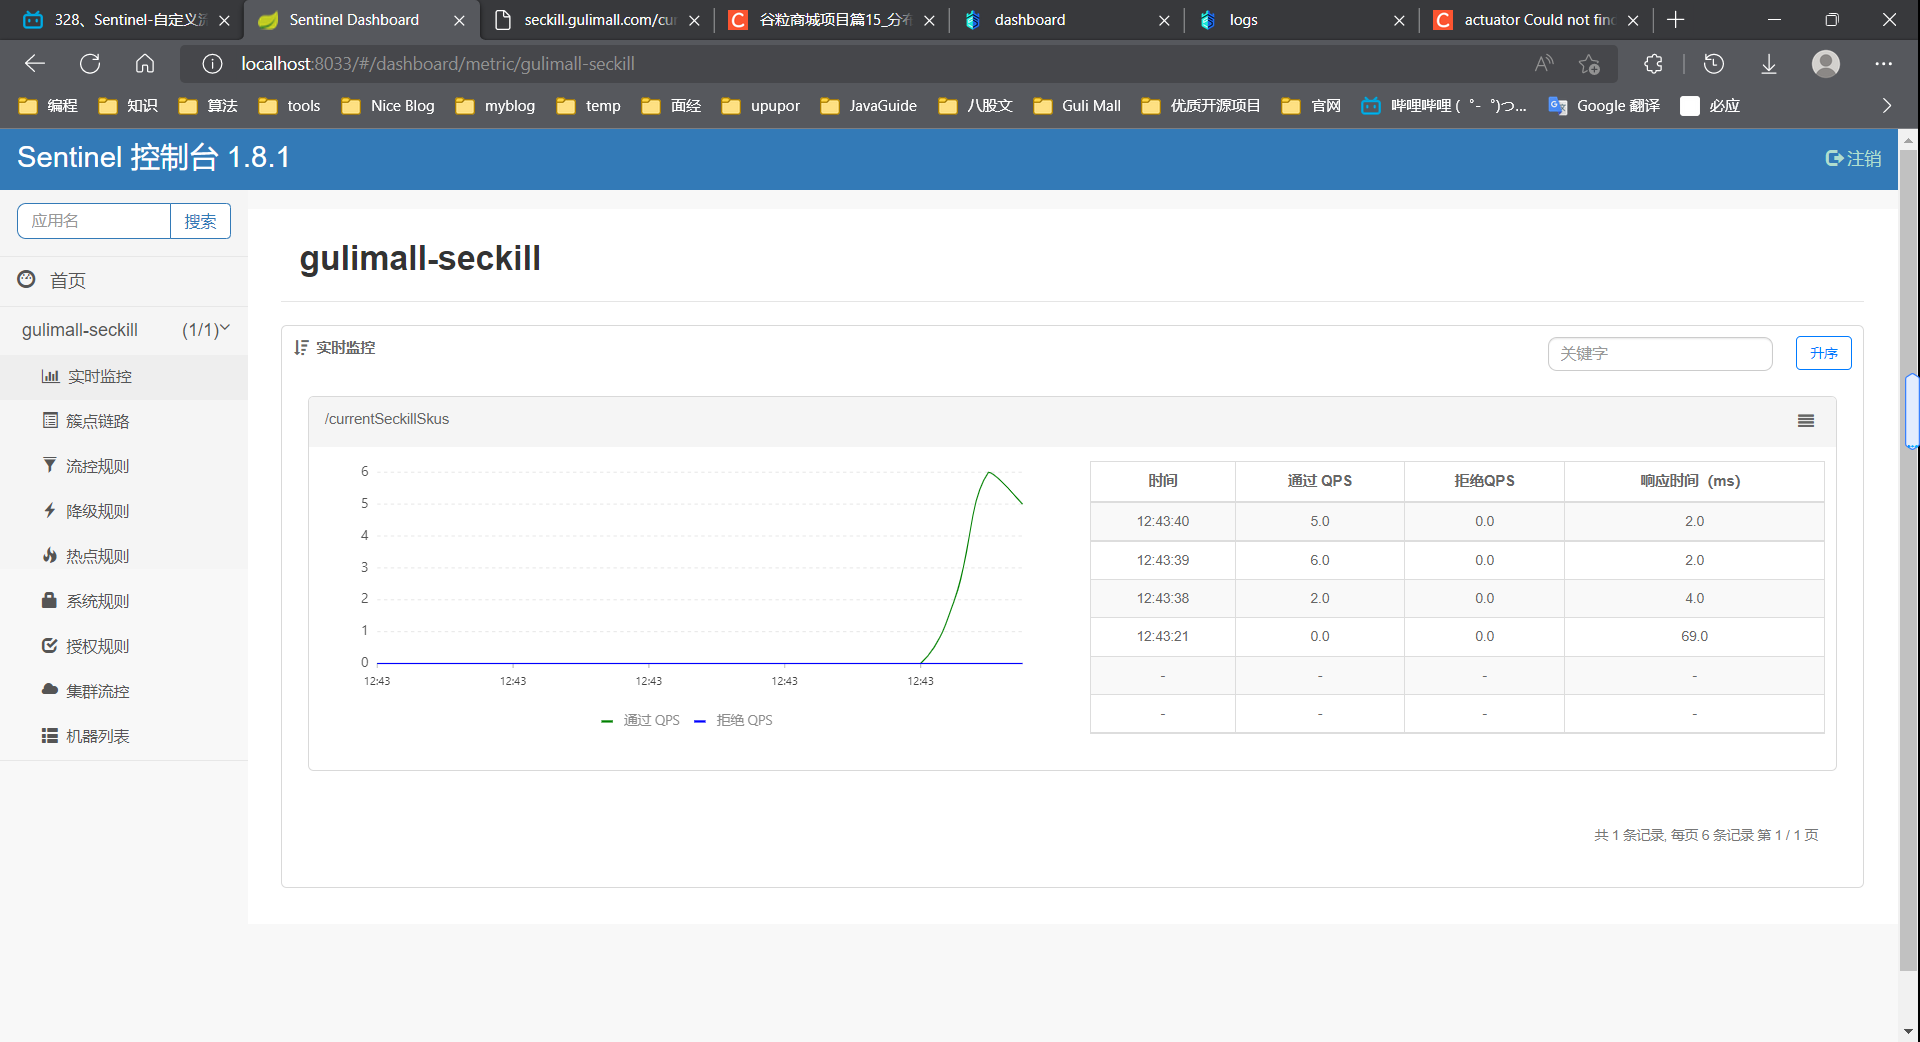Click the 授权规则 check icon
This screenshot has height=1042, width=1920.
coord(49,645)
